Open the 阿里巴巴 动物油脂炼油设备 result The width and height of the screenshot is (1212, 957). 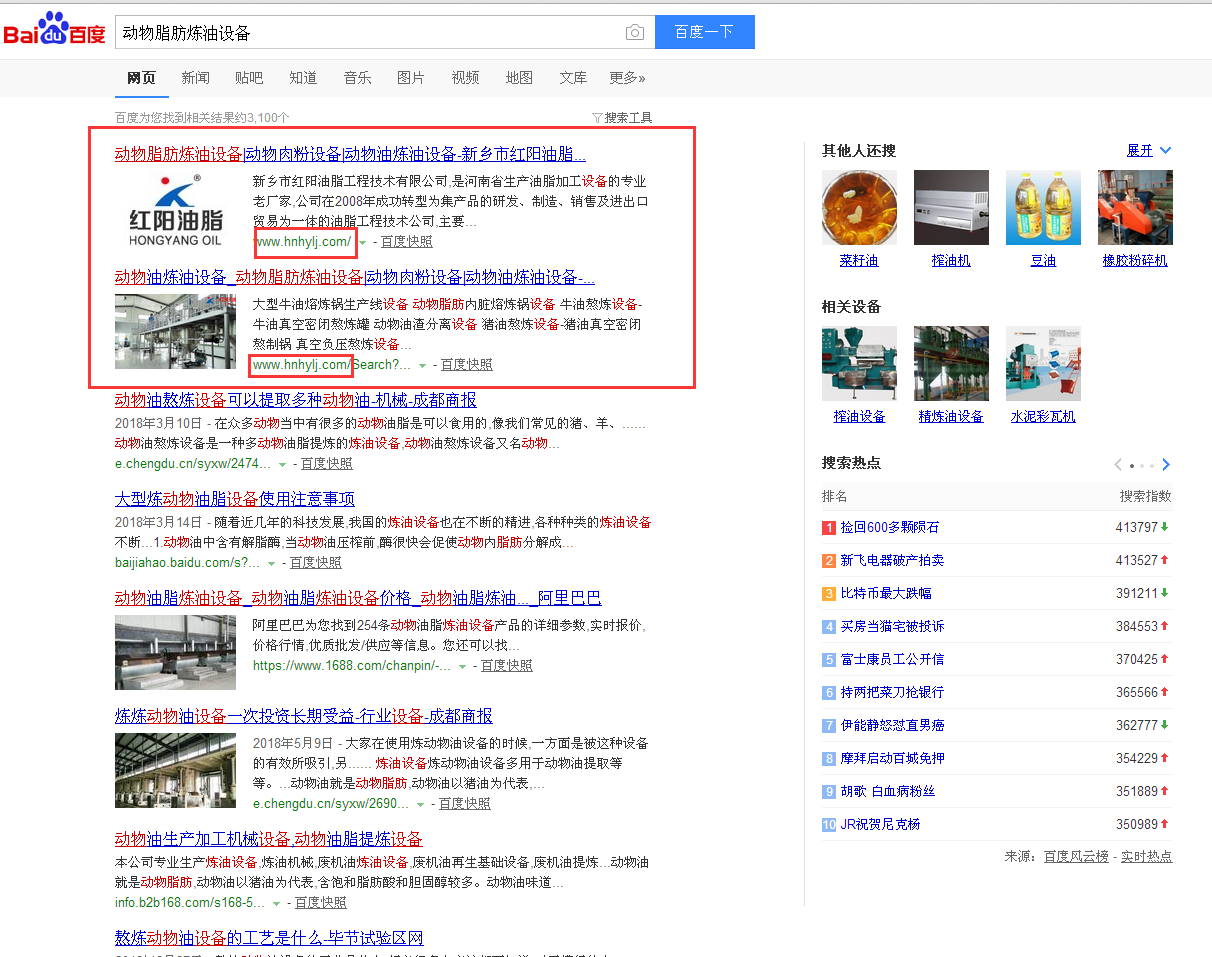coord(358,598)
